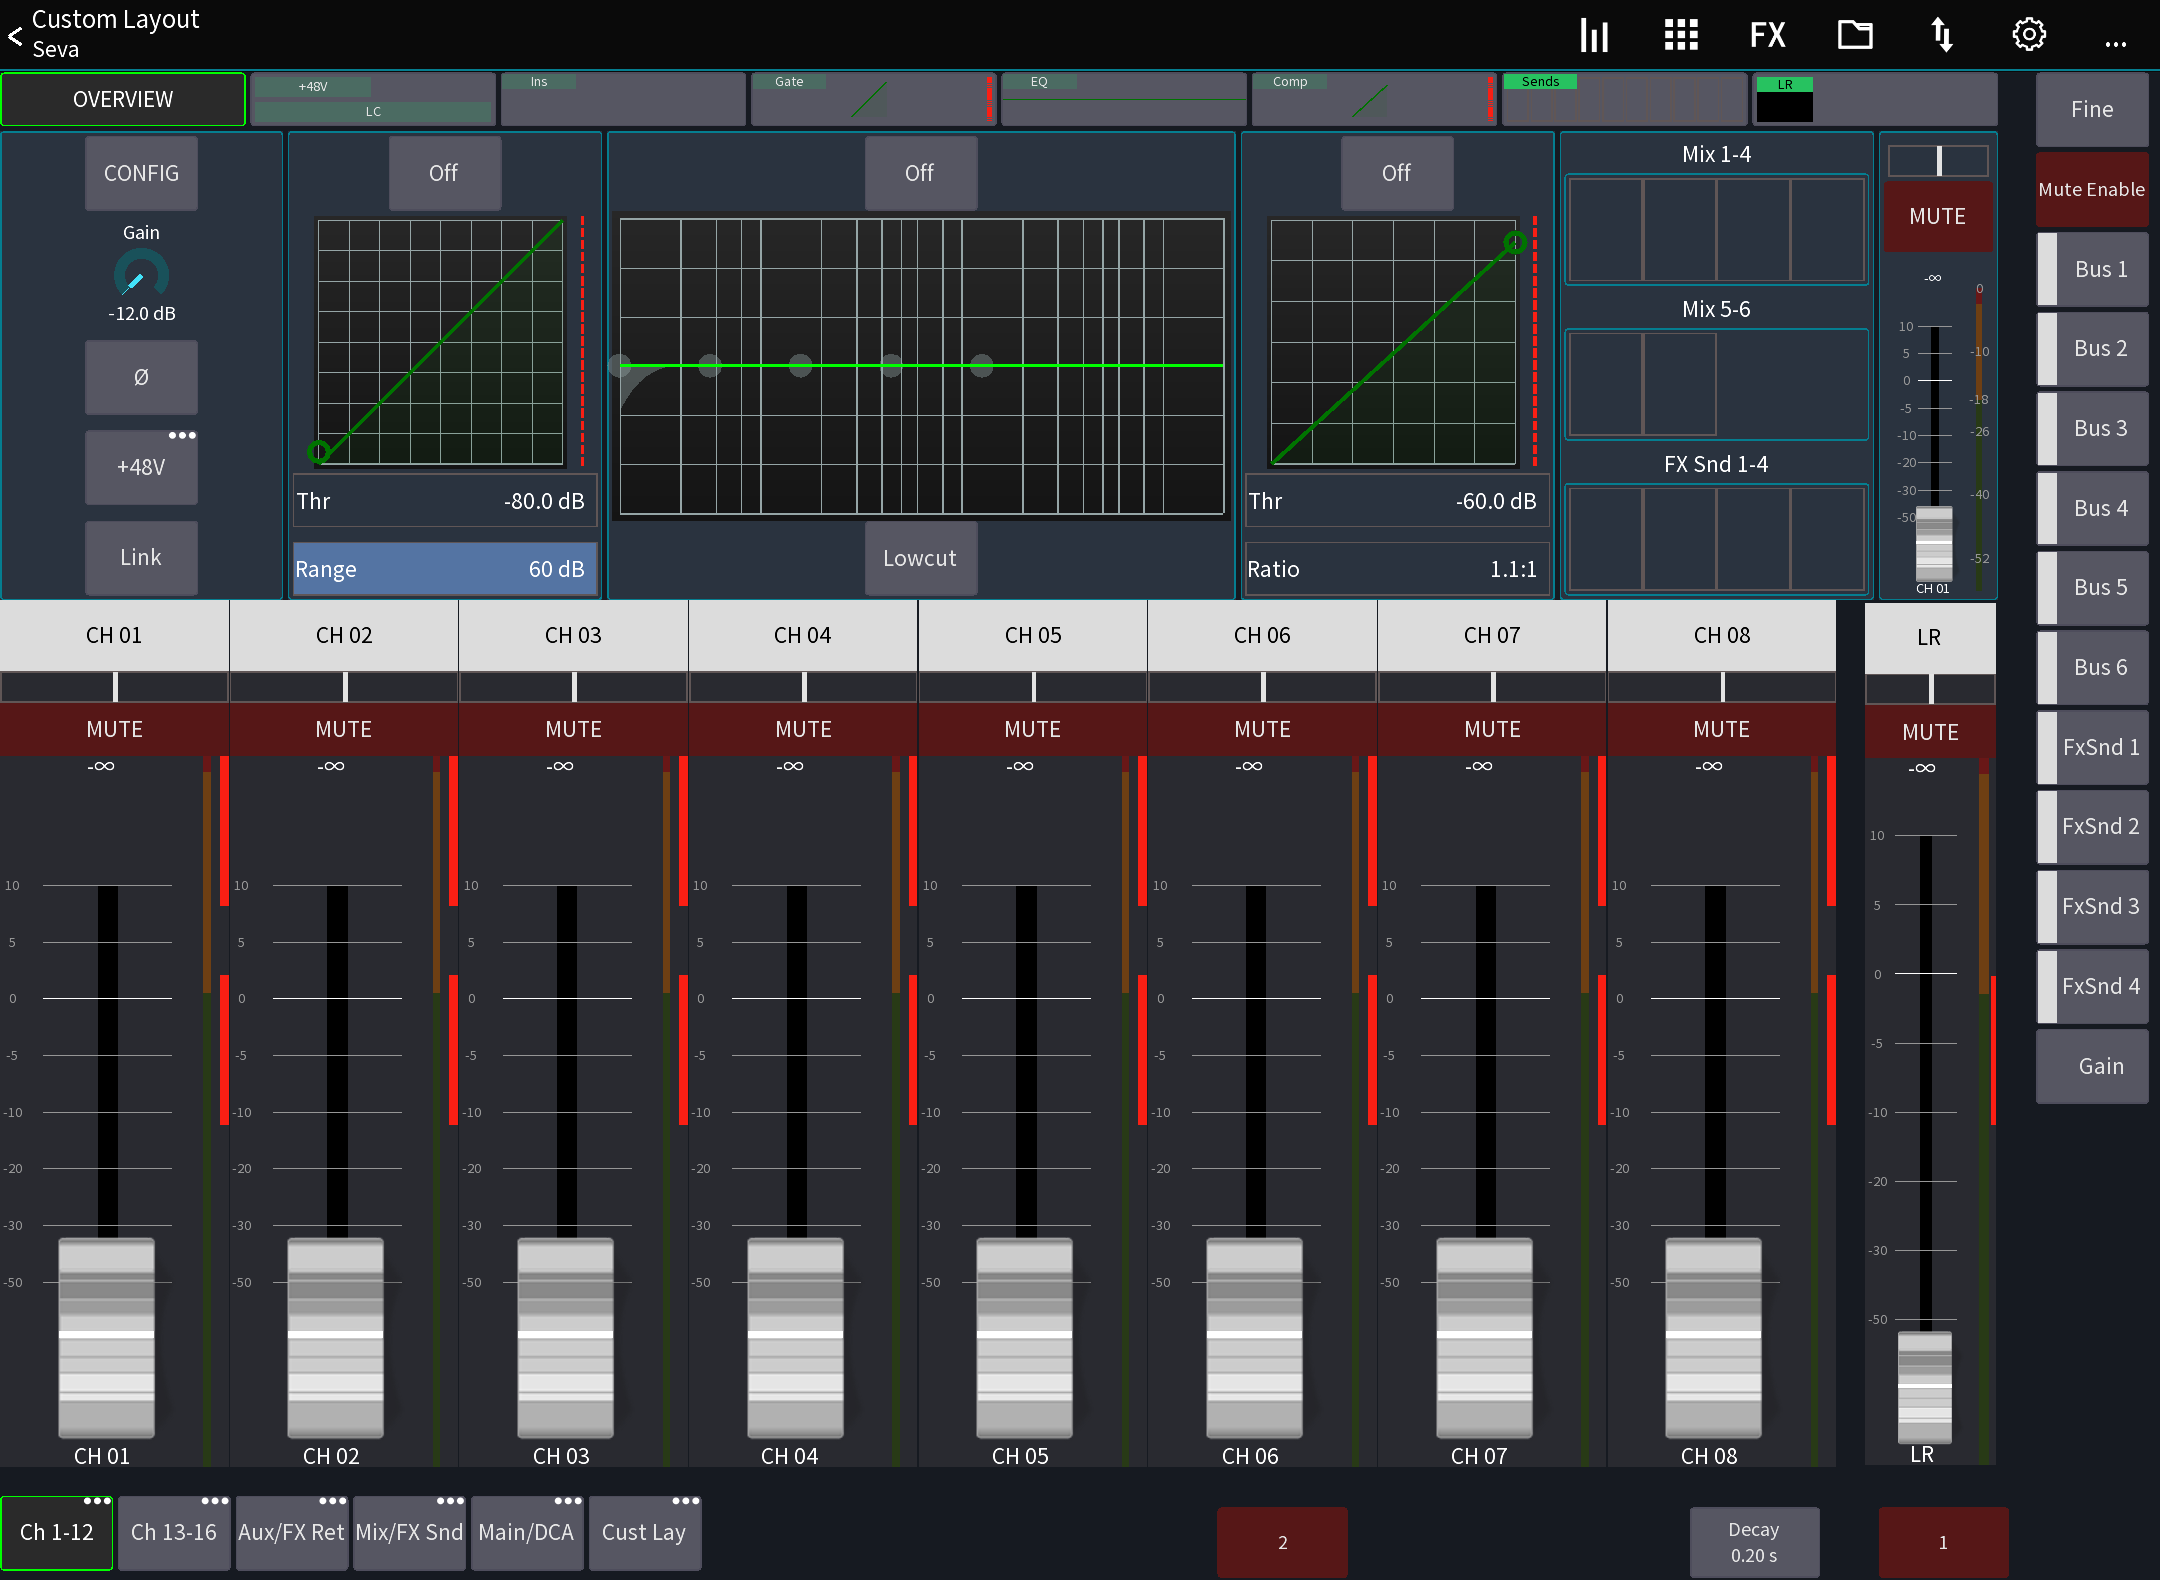Click the back arrow next to Custom Layout
2160x1580 pixels.
pos(15,36)
